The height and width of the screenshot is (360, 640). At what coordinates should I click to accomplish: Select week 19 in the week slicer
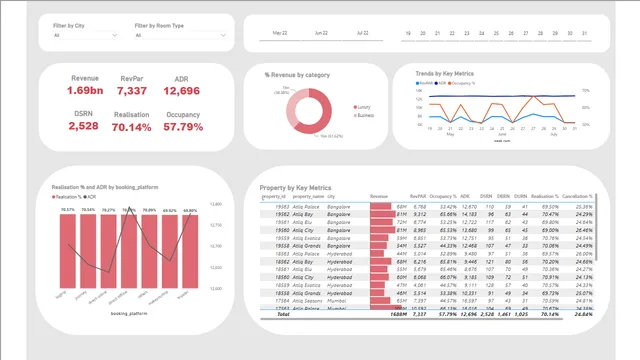coord(408,33)
